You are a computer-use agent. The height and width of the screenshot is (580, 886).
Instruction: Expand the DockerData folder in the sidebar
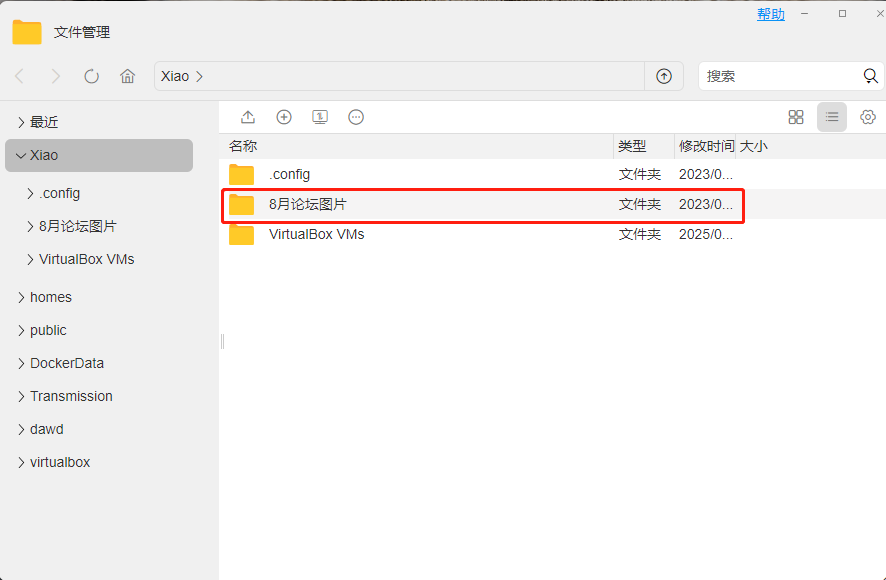[x=21, y=363]
